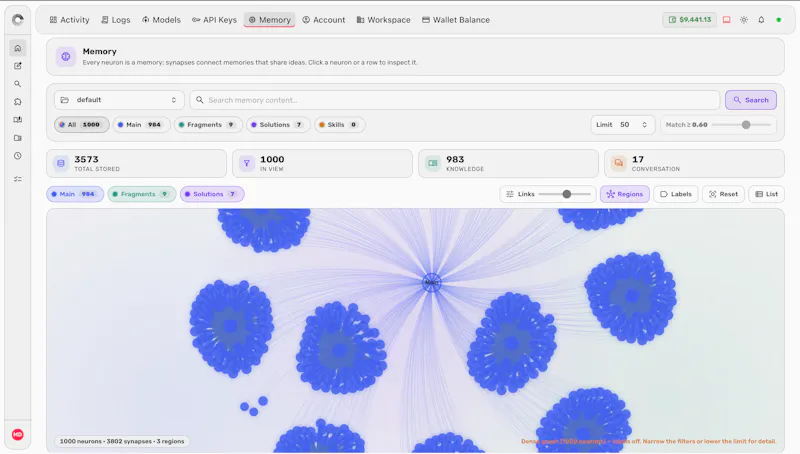Click the In View funnel icon
The image size is (800, 454).
(x=246, y=163)
